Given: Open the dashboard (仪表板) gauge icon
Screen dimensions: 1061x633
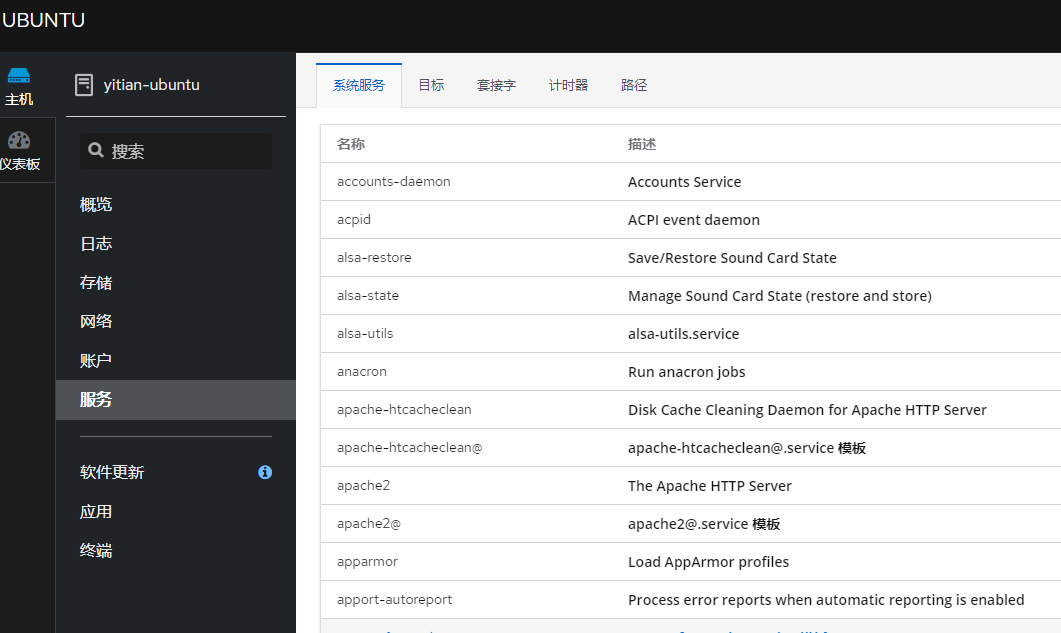Looking at the screenshot, I should pos(19,140).
